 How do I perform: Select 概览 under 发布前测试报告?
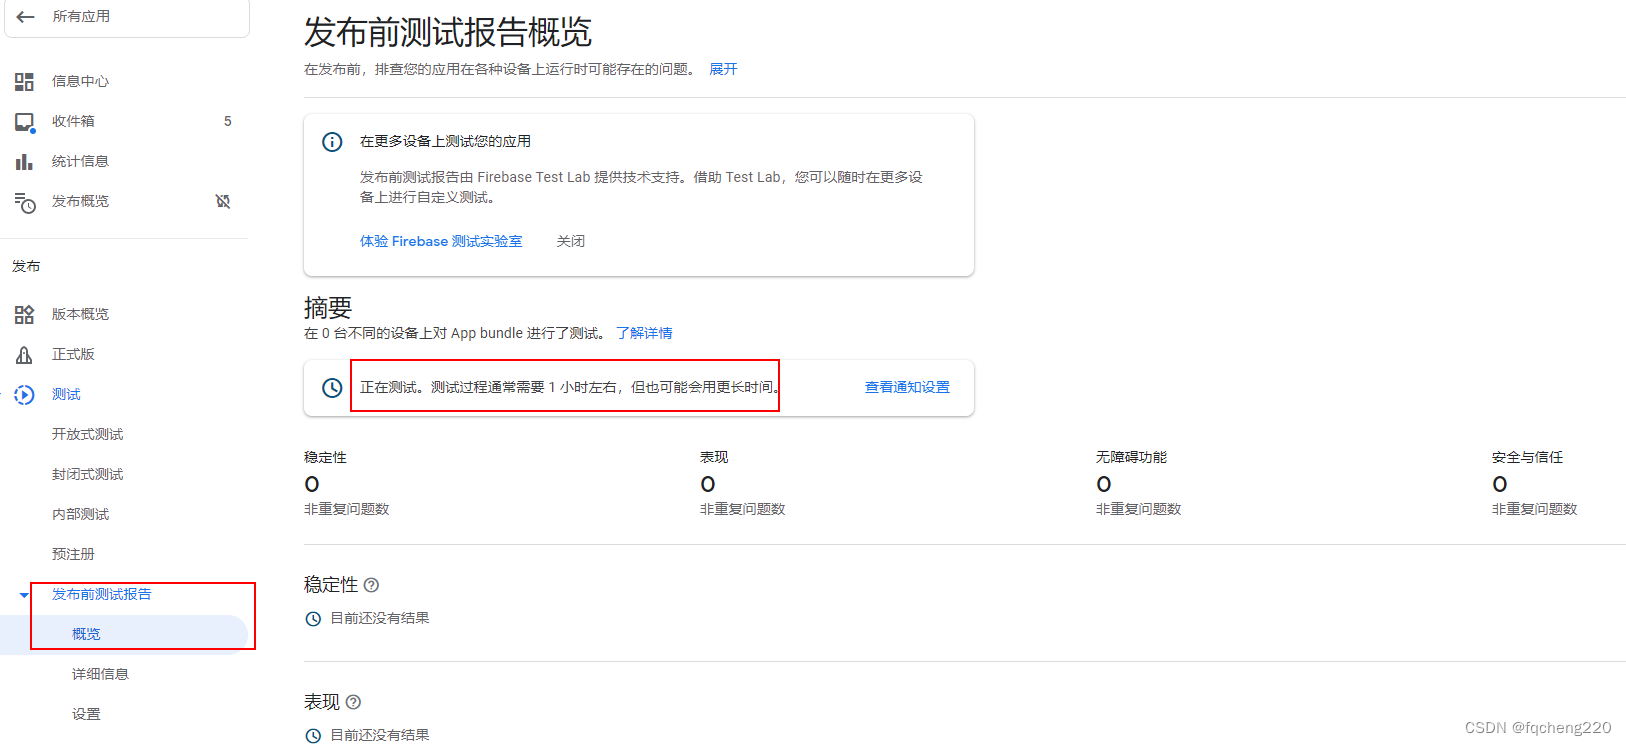[x=86, y=634]
